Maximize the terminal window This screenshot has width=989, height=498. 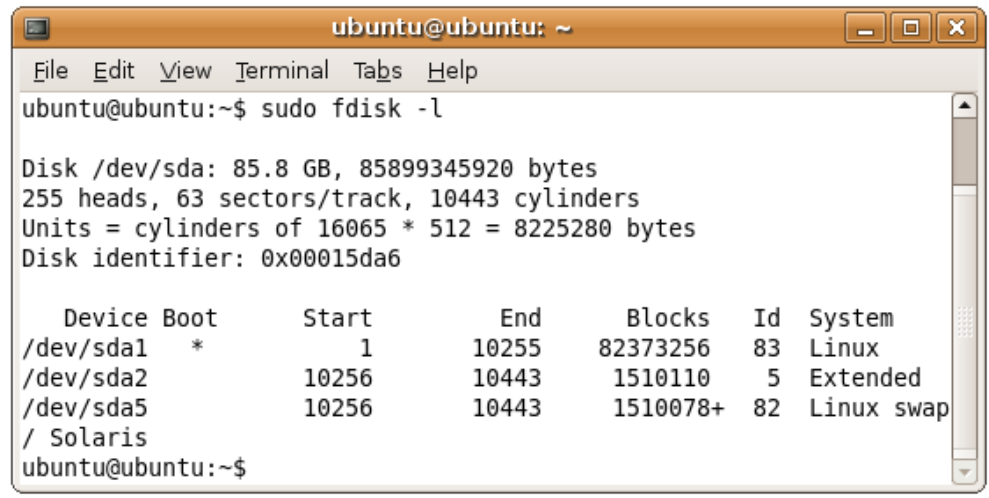[x=911, y=28]
